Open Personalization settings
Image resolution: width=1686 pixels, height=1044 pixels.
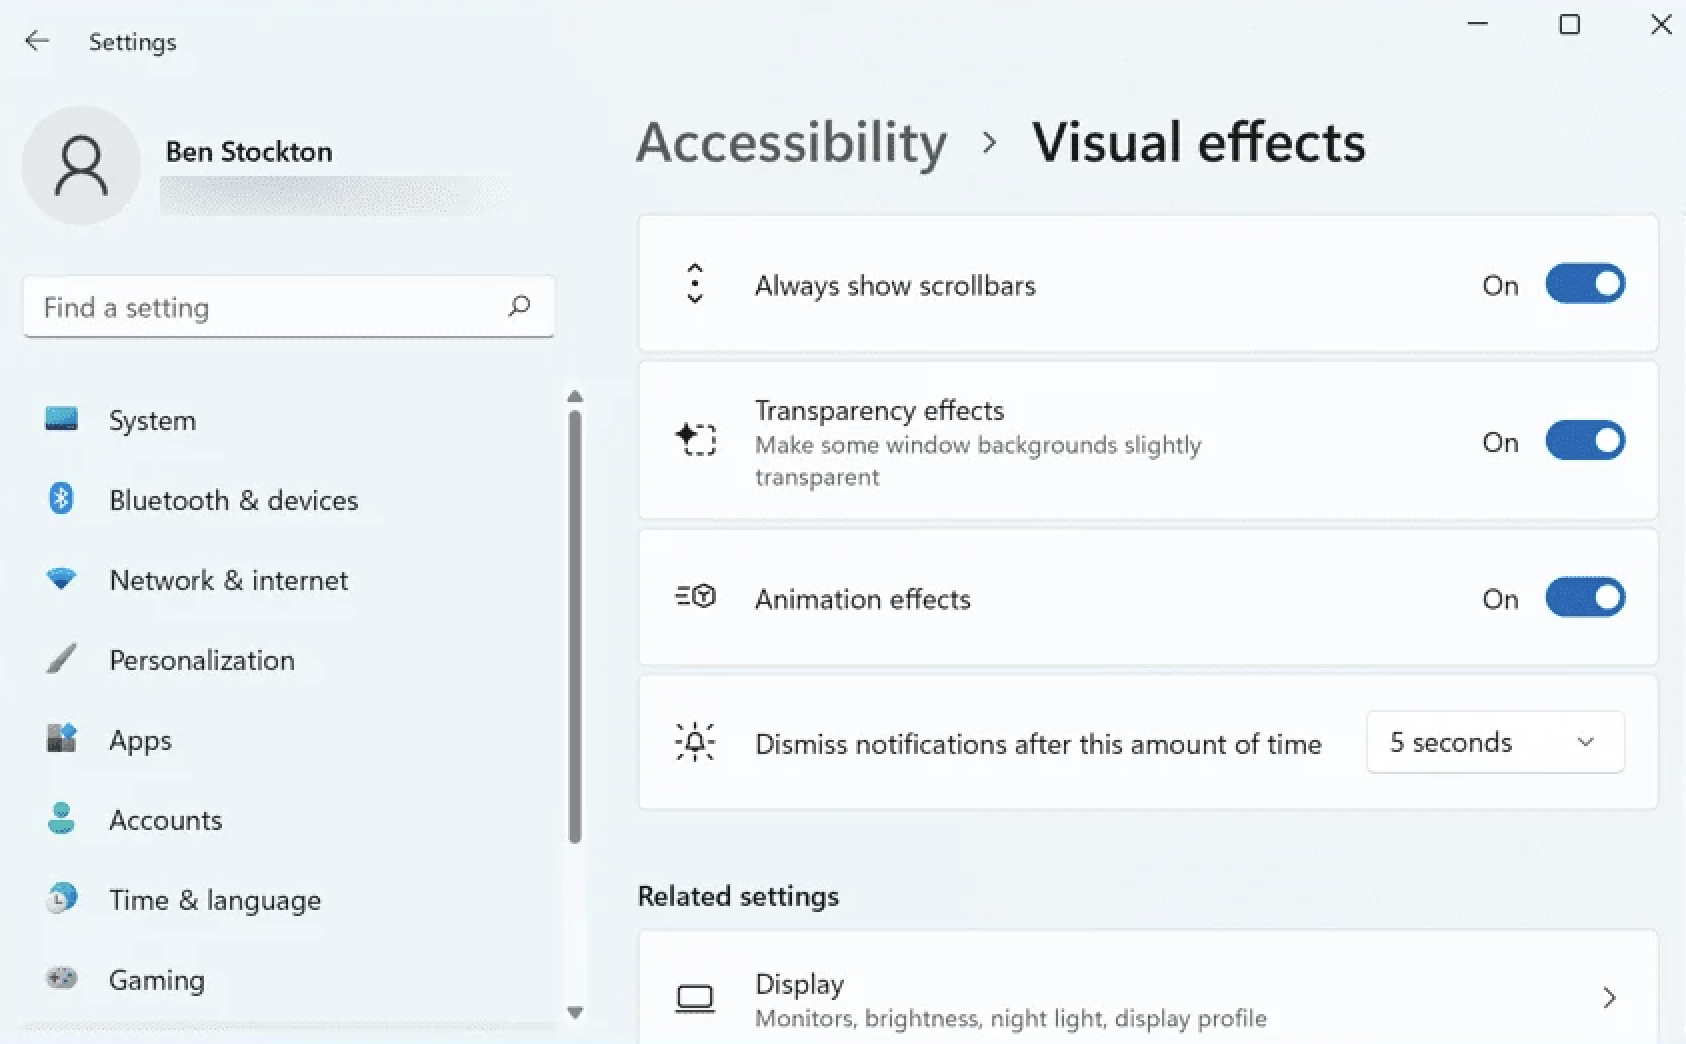pos(290,660)
